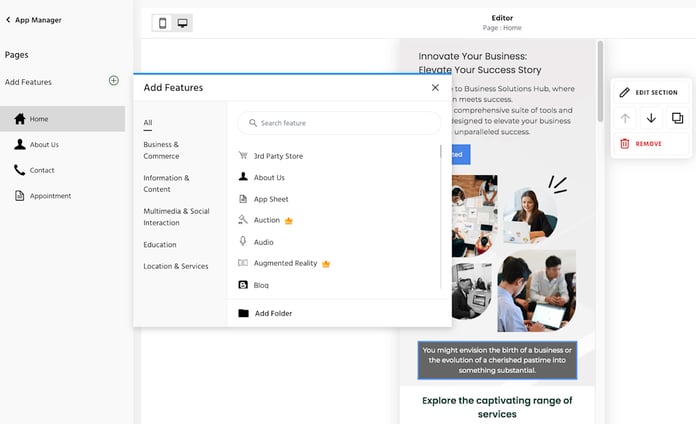Click the Add Folder button
The width and height of the screenshot is (696, 424).
coord(272,313)
